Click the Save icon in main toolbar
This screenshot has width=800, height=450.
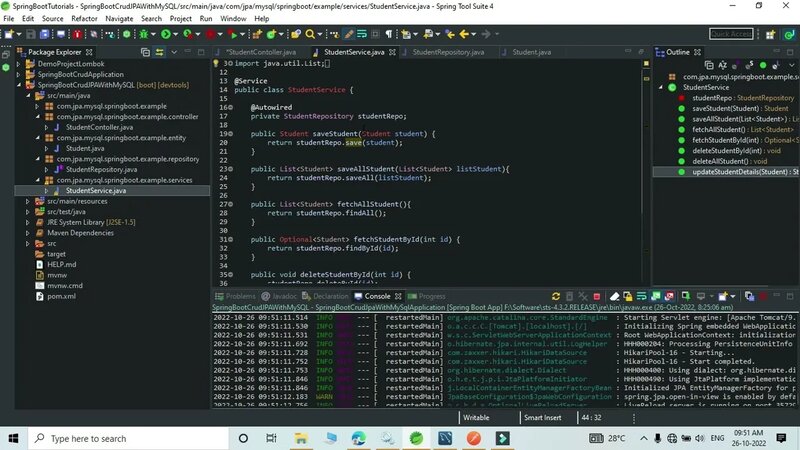point(31,34)
